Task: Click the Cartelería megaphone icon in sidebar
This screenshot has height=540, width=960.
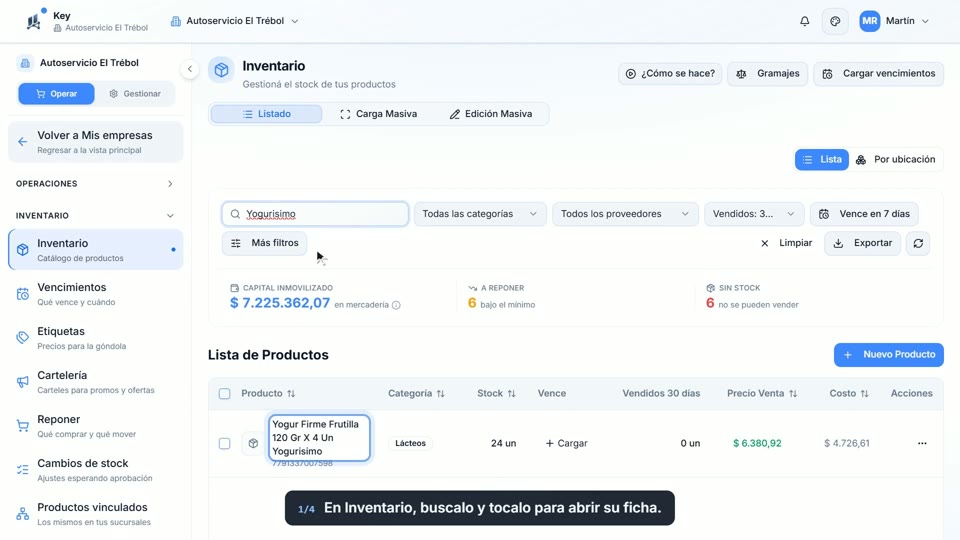Action: coord(23,382)
